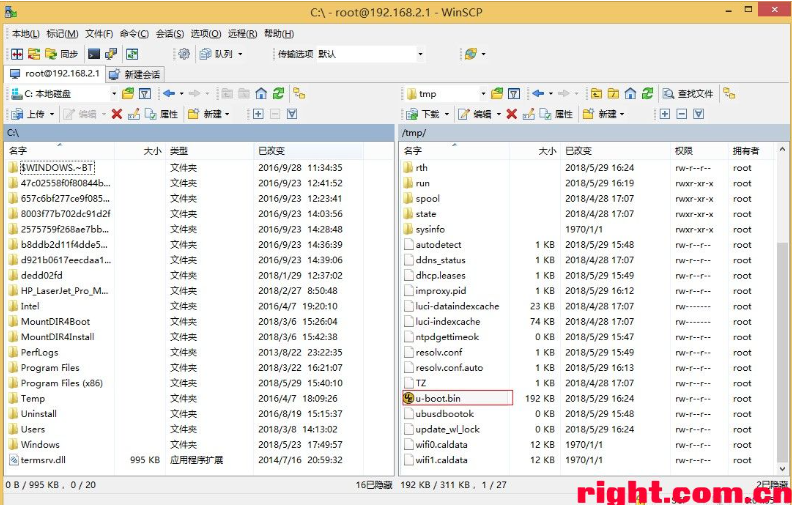This screenshot has height=505, width=792.
Task: Go to remote home directory icon
Action: point(630,93)
